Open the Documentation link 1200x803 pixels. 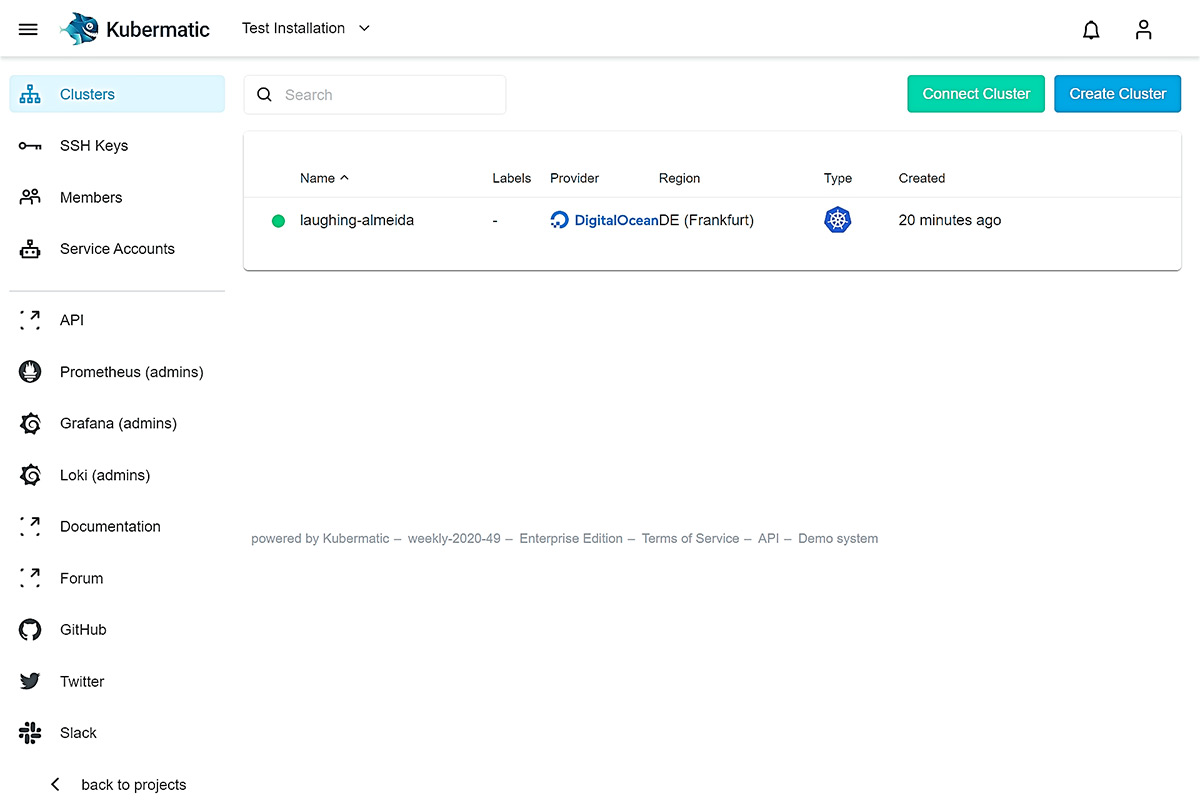[110, 526]
